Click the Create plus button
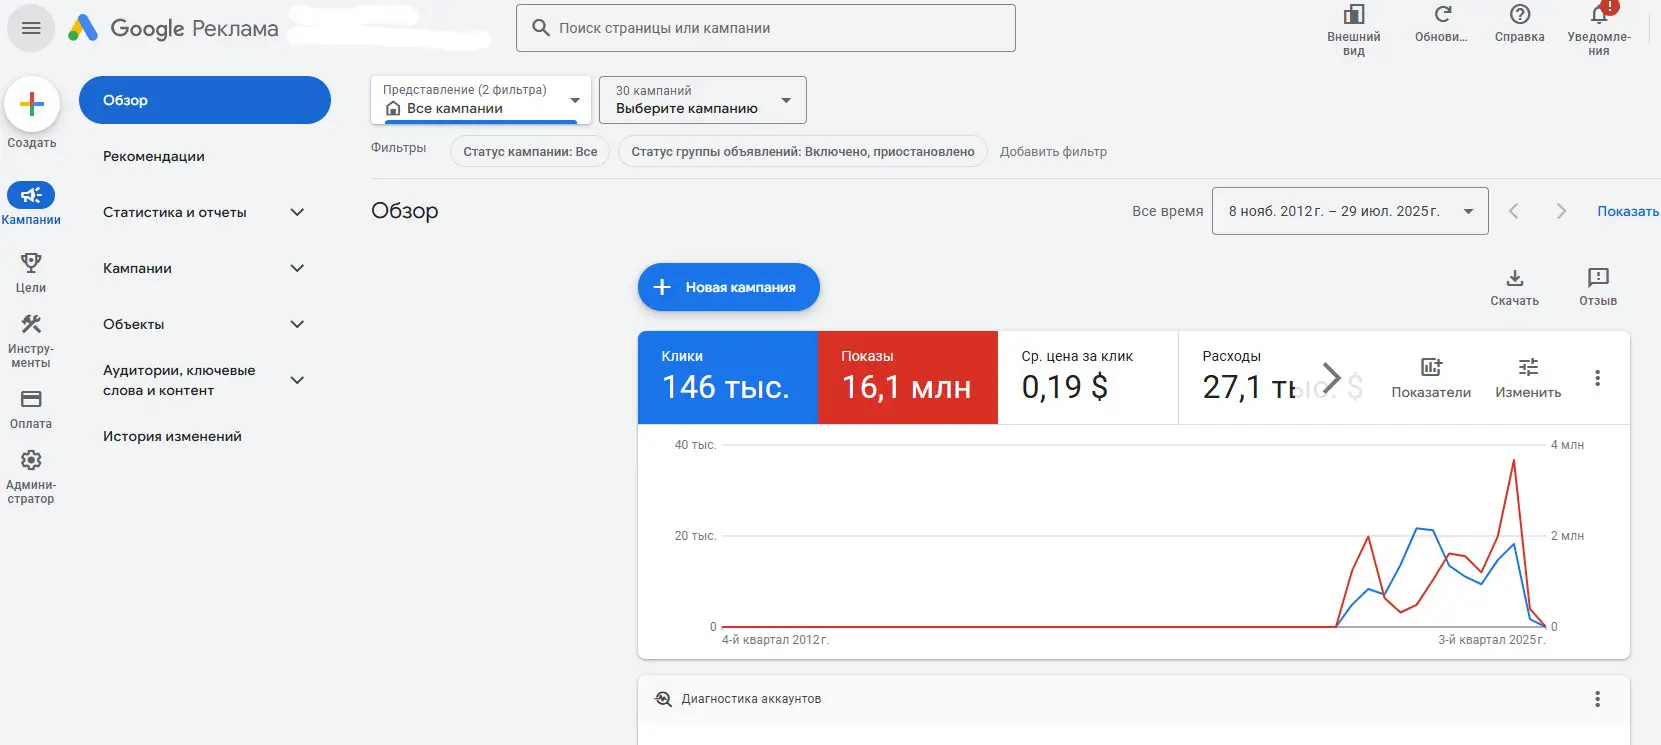 coord(32,104)
